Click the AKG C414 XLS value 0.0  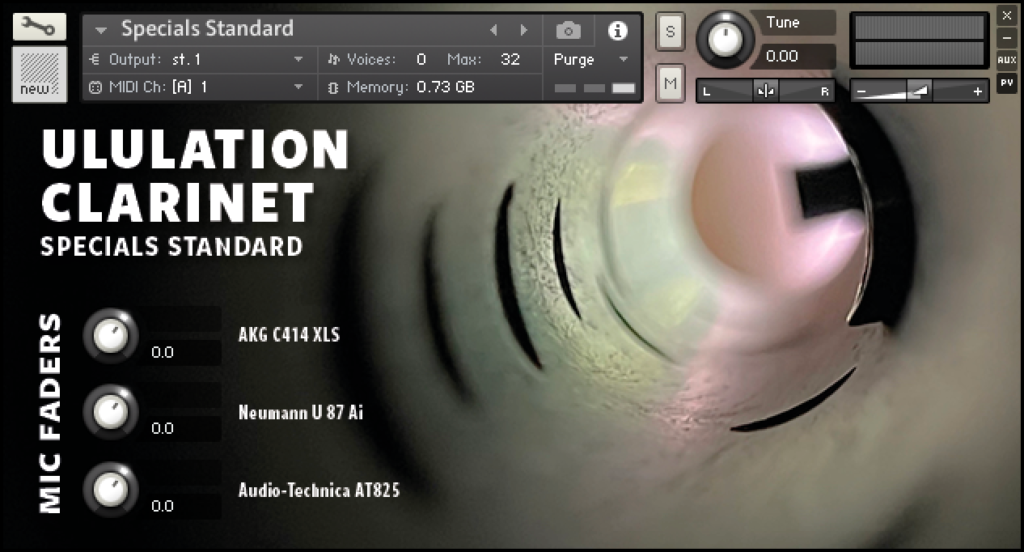(x=163, y=353)
